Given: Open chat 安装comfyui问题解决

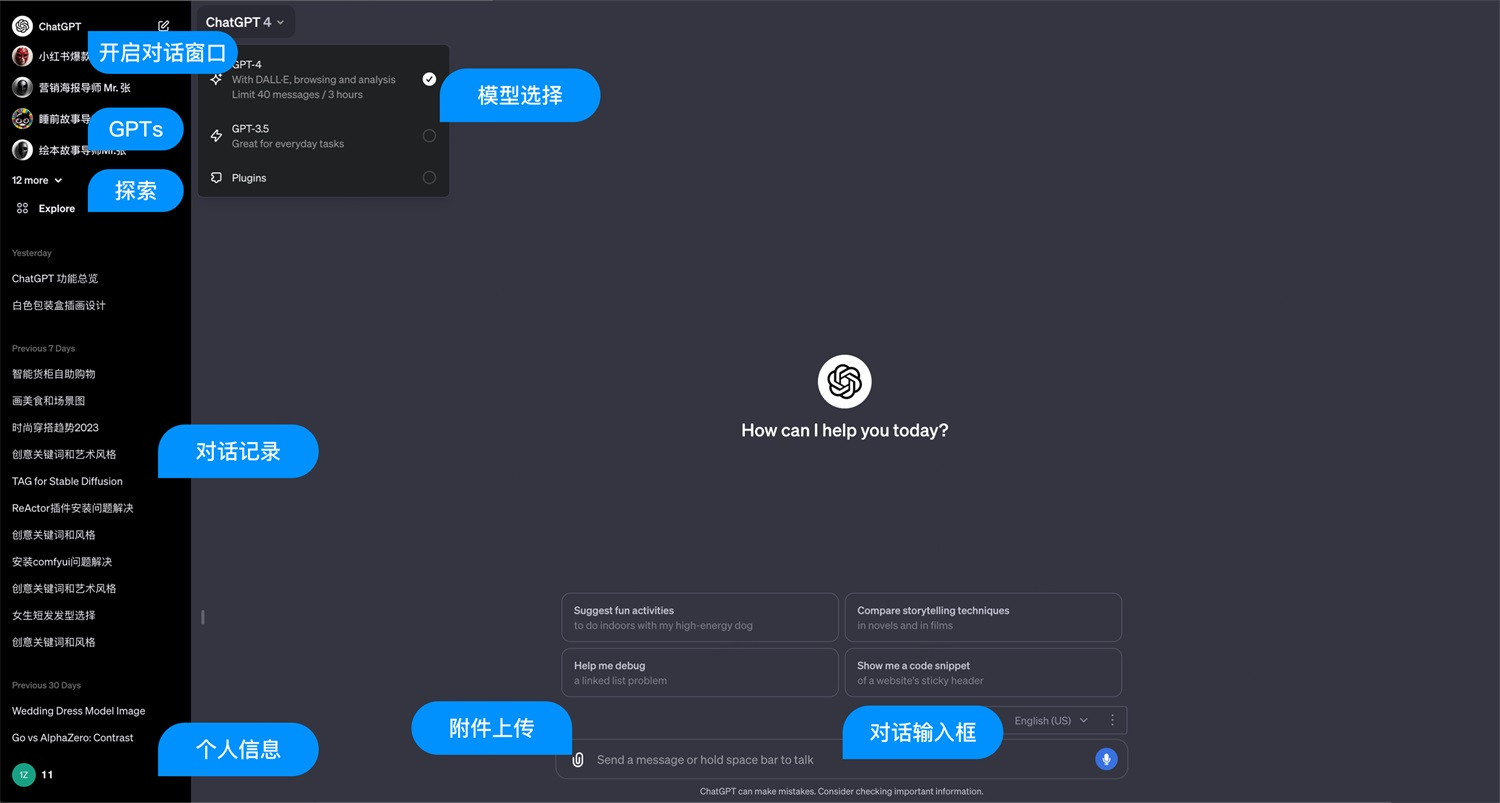Looking at the screenshot, I should pyautogui.click(x=62, y=562).
